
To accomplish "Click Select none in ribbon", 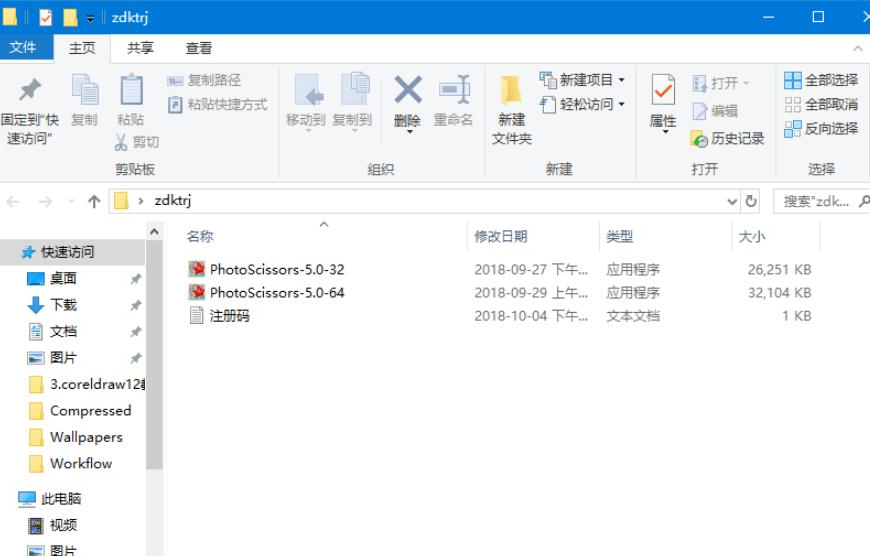I will point(821,104).
